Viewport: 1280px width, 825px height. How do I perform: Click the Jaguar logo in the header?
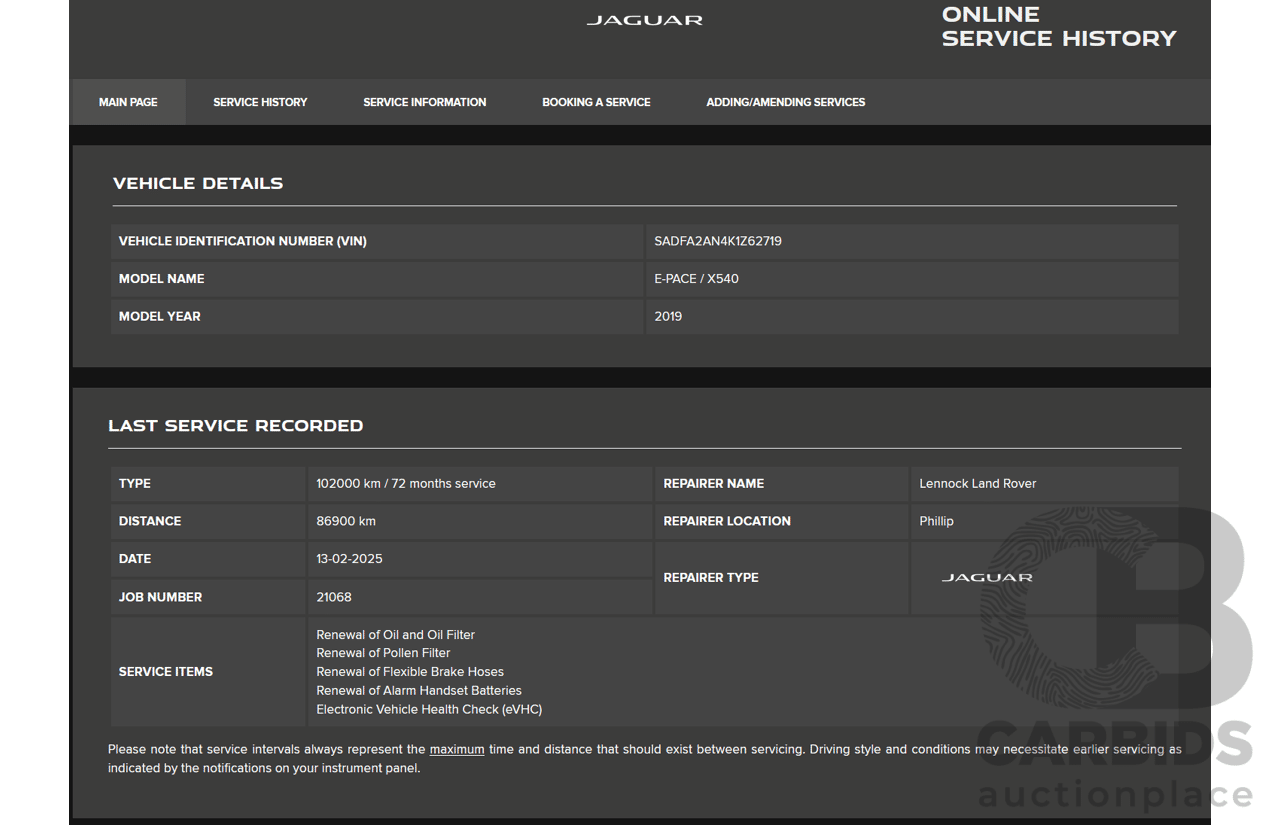(644, 20)
